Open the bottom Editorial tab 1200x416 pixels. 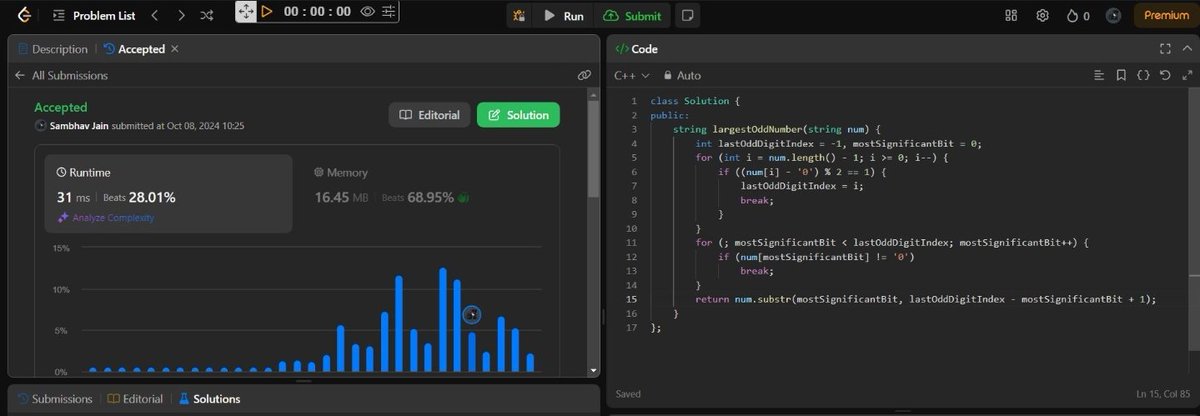click(x=135, y=399)
